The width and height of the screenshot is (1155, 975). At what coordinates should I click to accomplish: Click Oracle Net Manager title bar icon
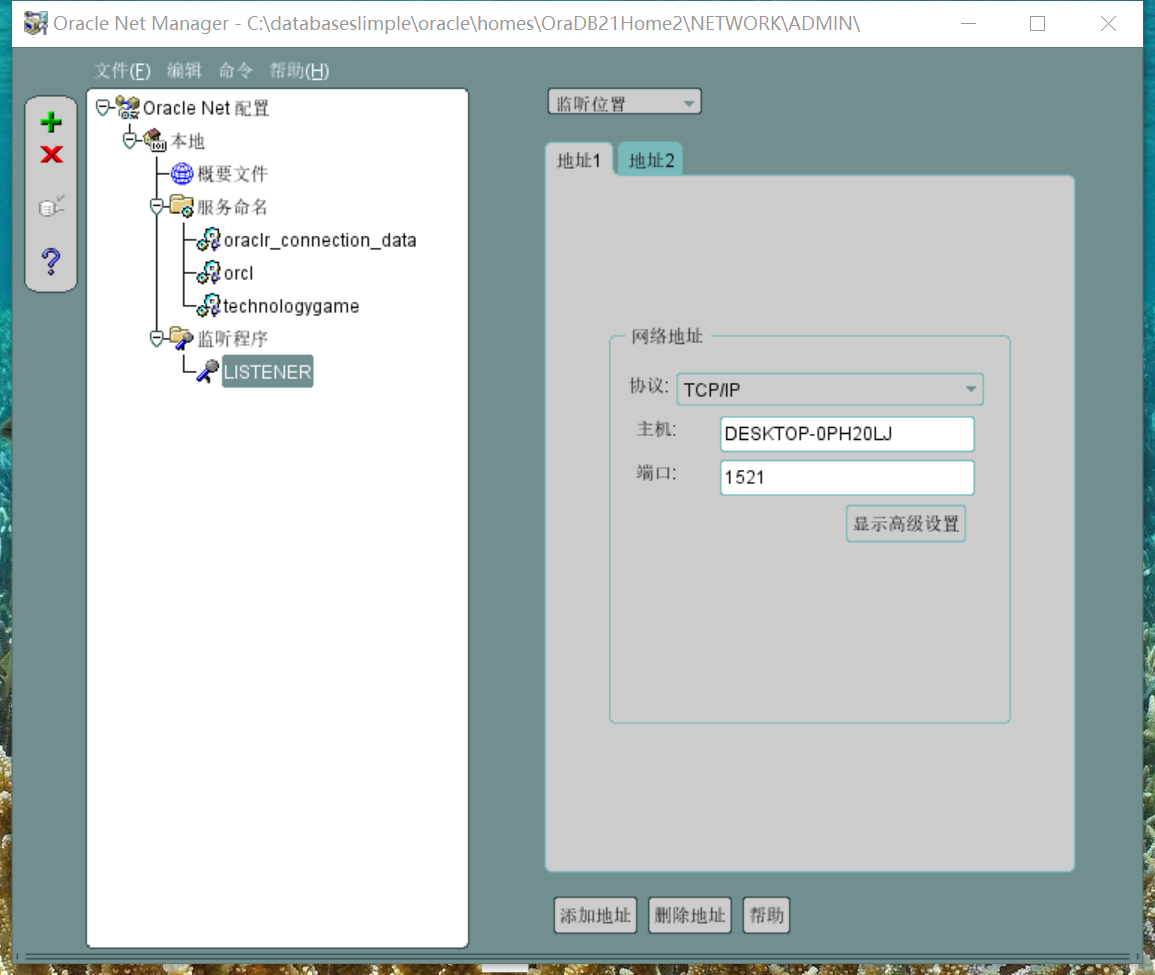click(35, 24)
